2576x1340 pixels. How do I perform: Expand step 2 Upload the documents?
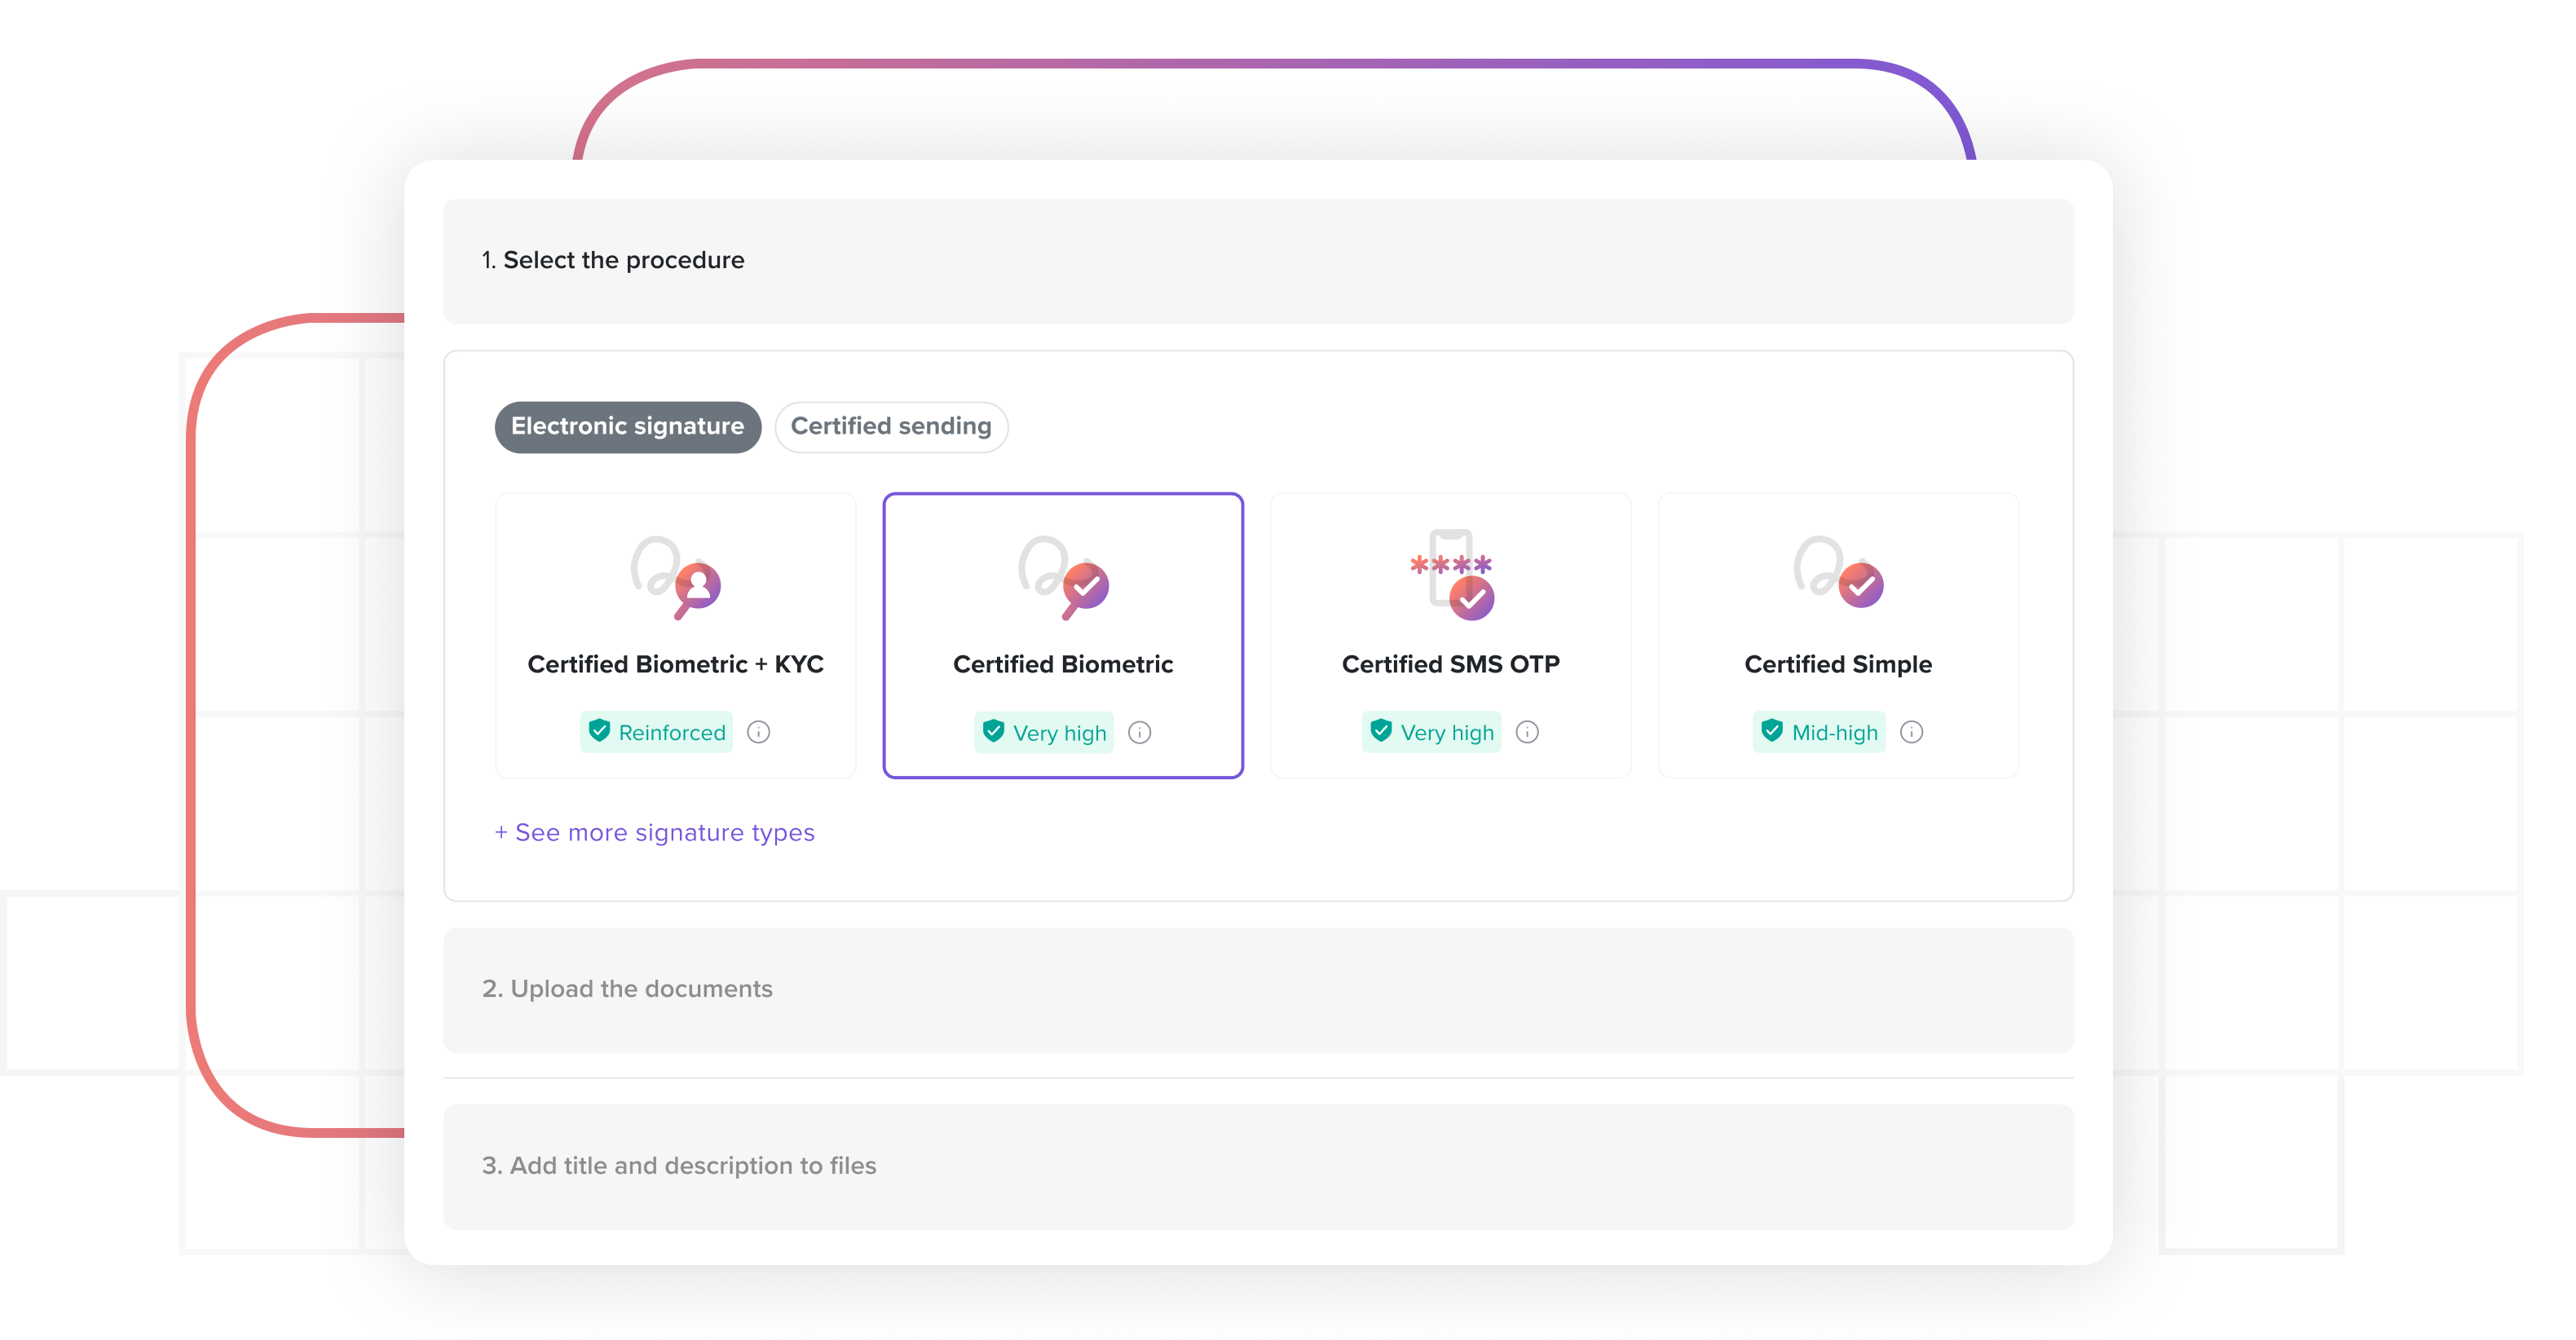(x=1258, y=990)
